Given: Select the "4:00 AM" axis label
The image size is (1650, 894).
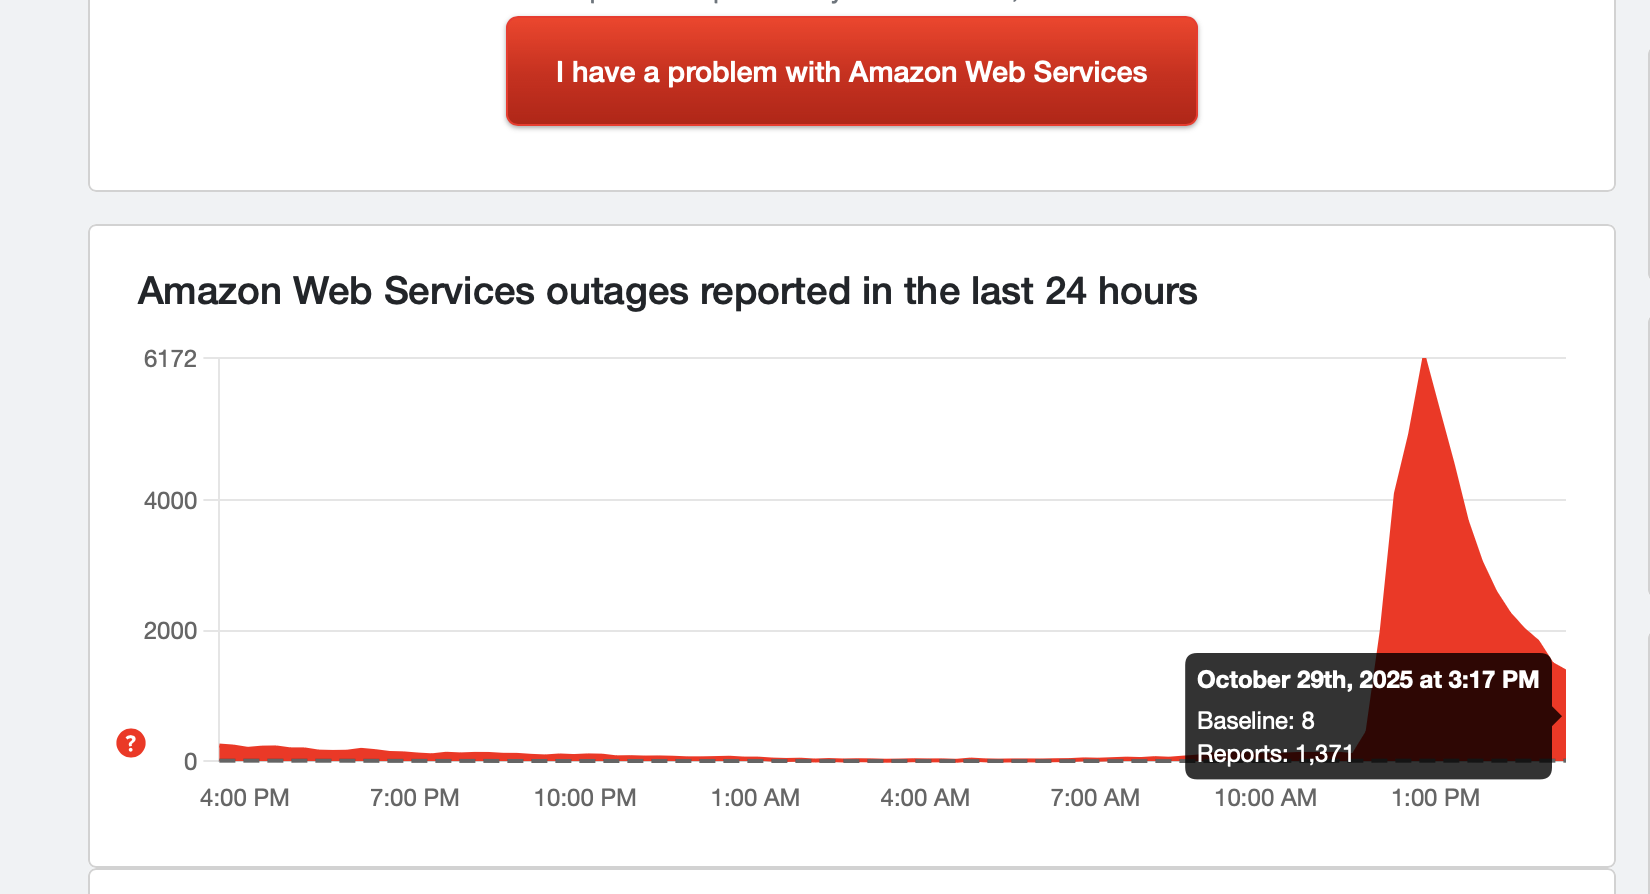Looking at the screenshot, I should pyautogui.click(x=925, y=798).
